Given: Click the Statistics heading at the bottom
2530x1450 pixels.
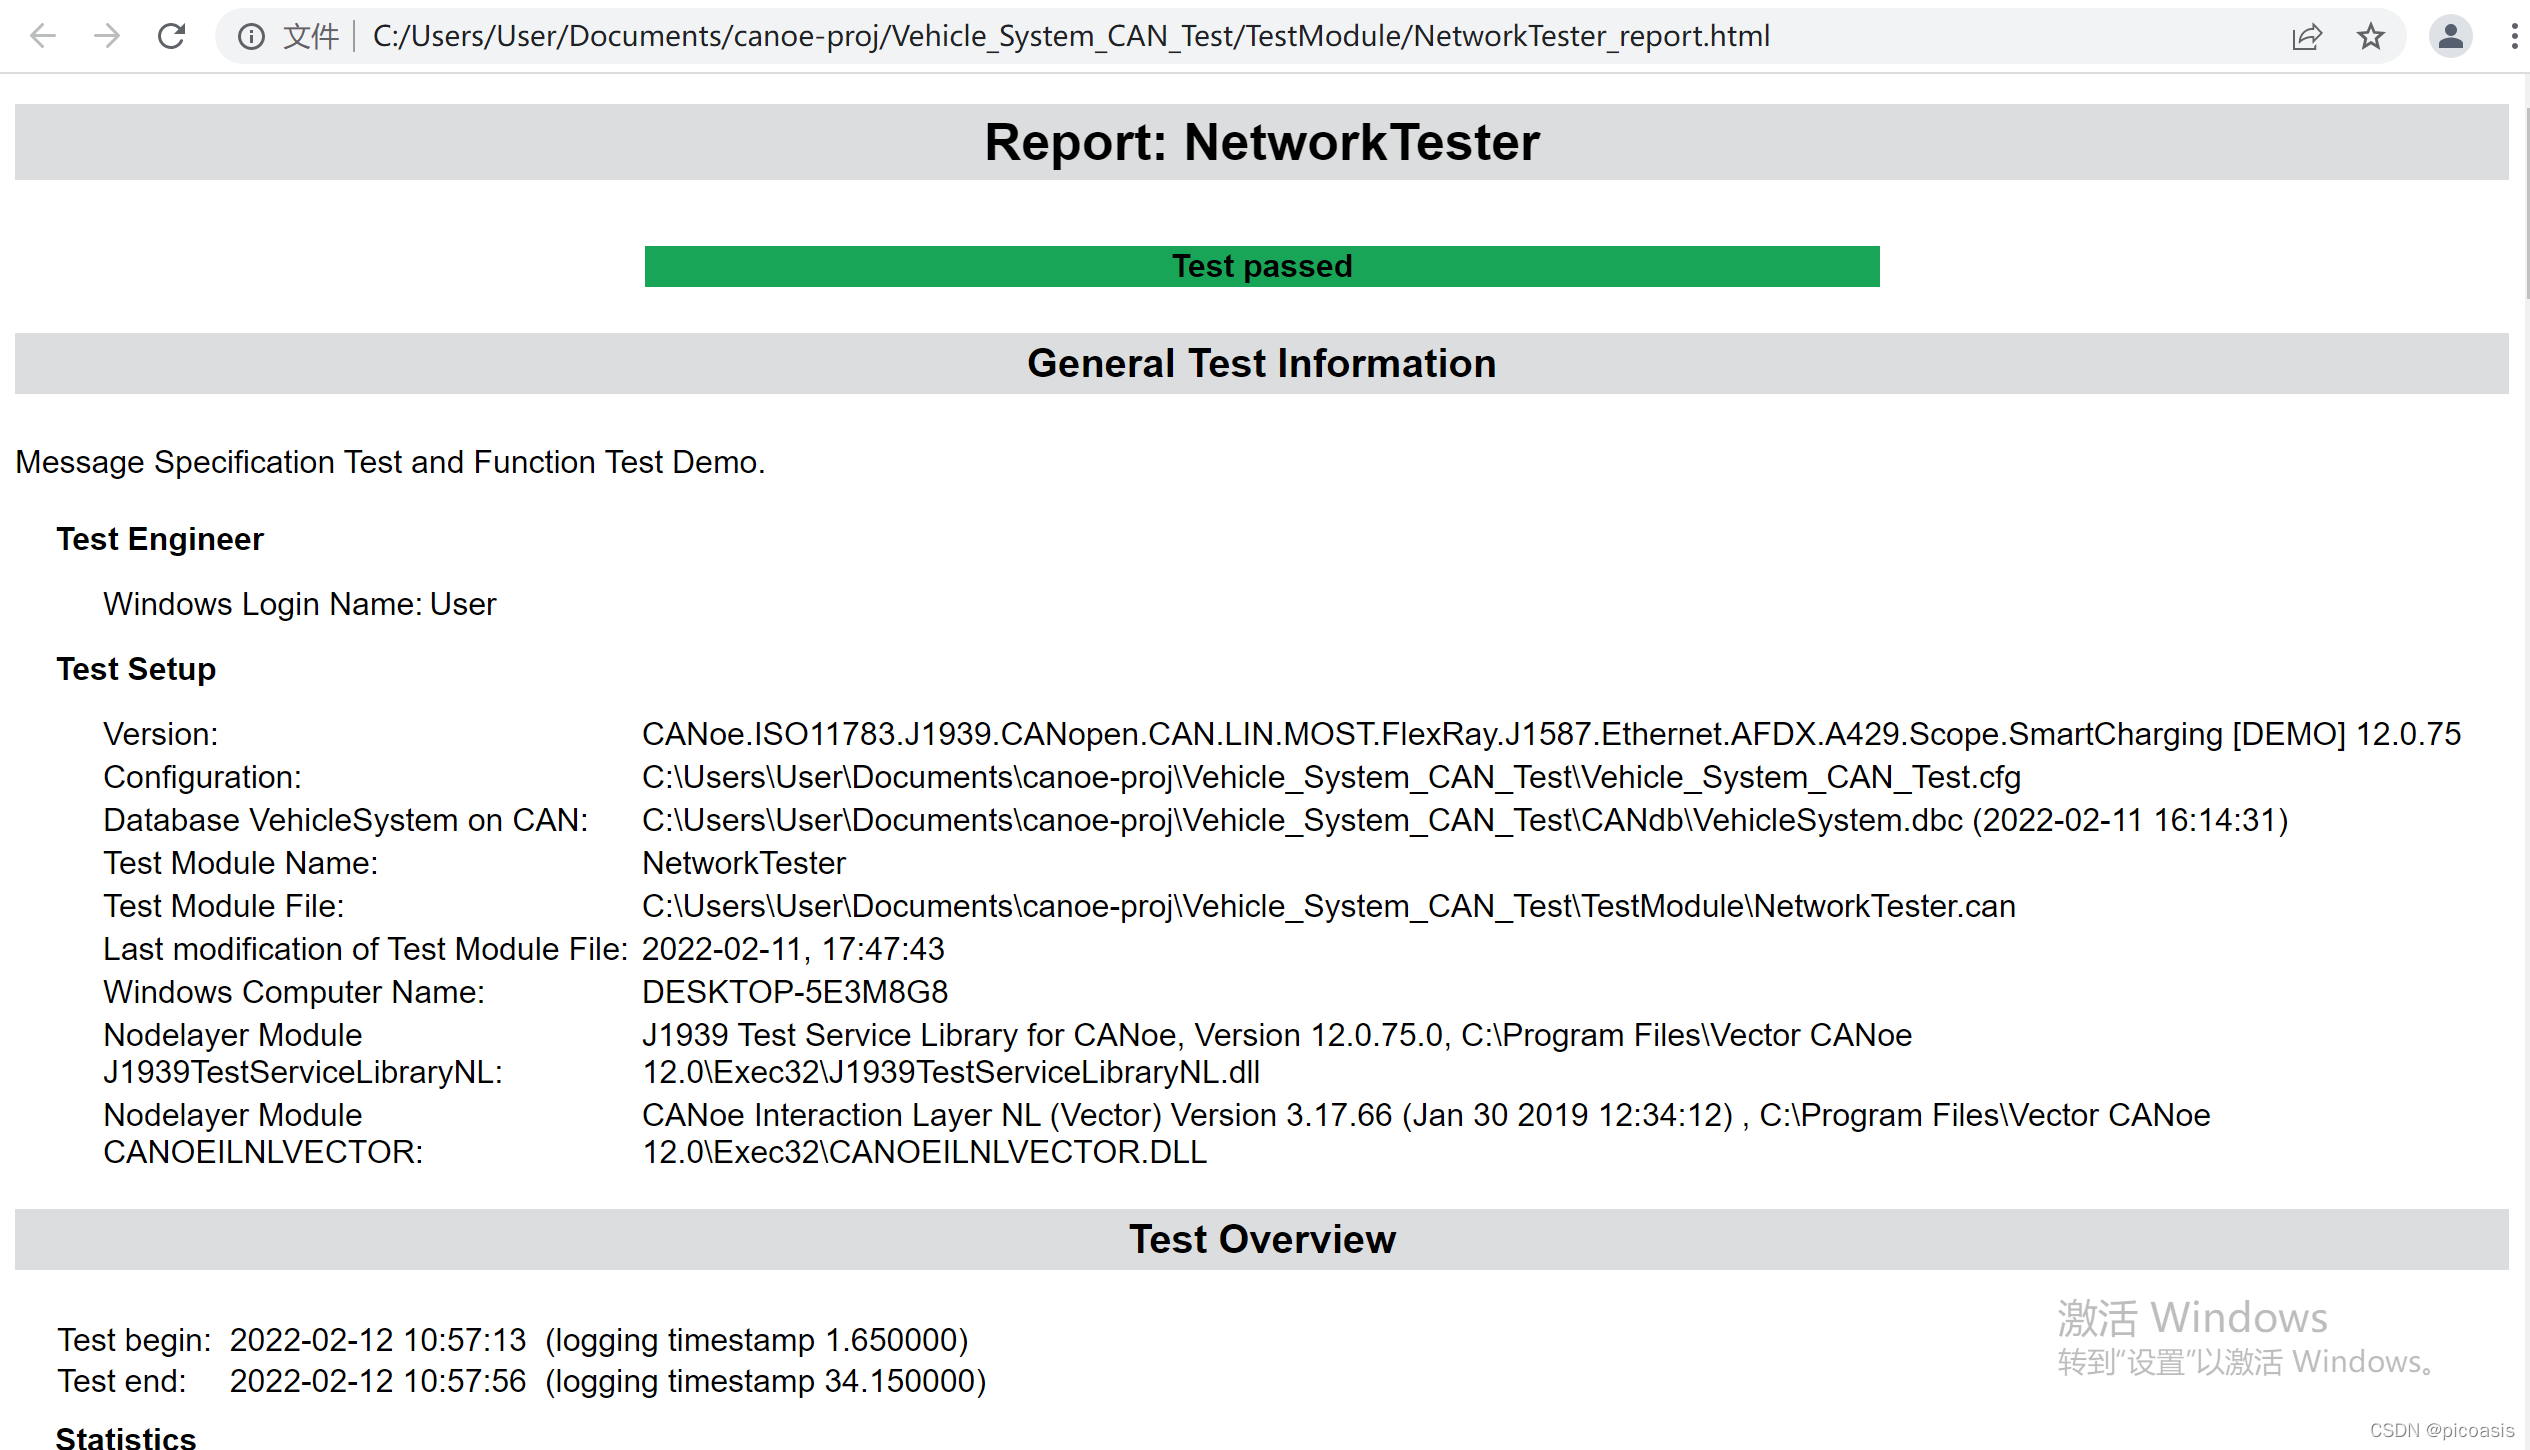Looking at the screenshot, I should pos(126,1438).
